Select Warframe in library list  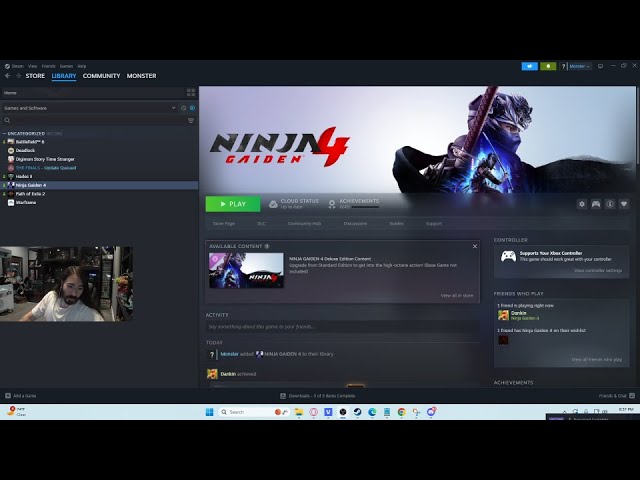click(99, 202)
